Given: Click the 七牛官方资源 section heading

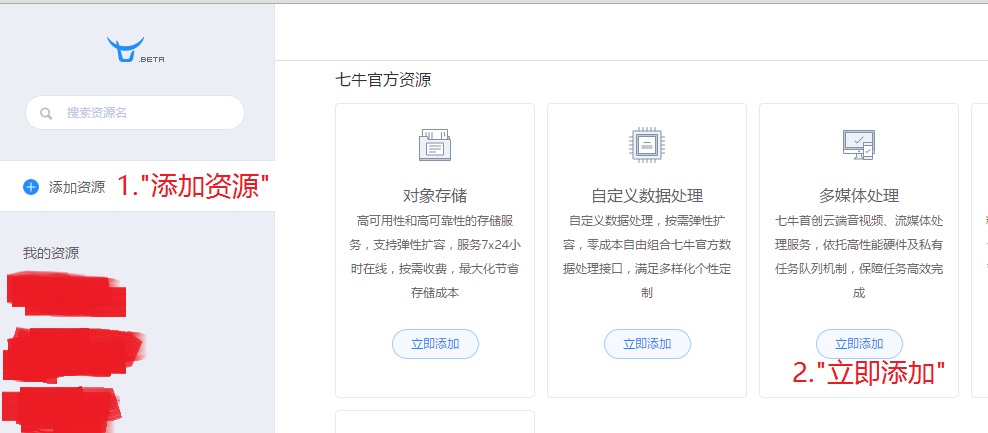Looking at the screenshot, I should click(x=383, y=80).
